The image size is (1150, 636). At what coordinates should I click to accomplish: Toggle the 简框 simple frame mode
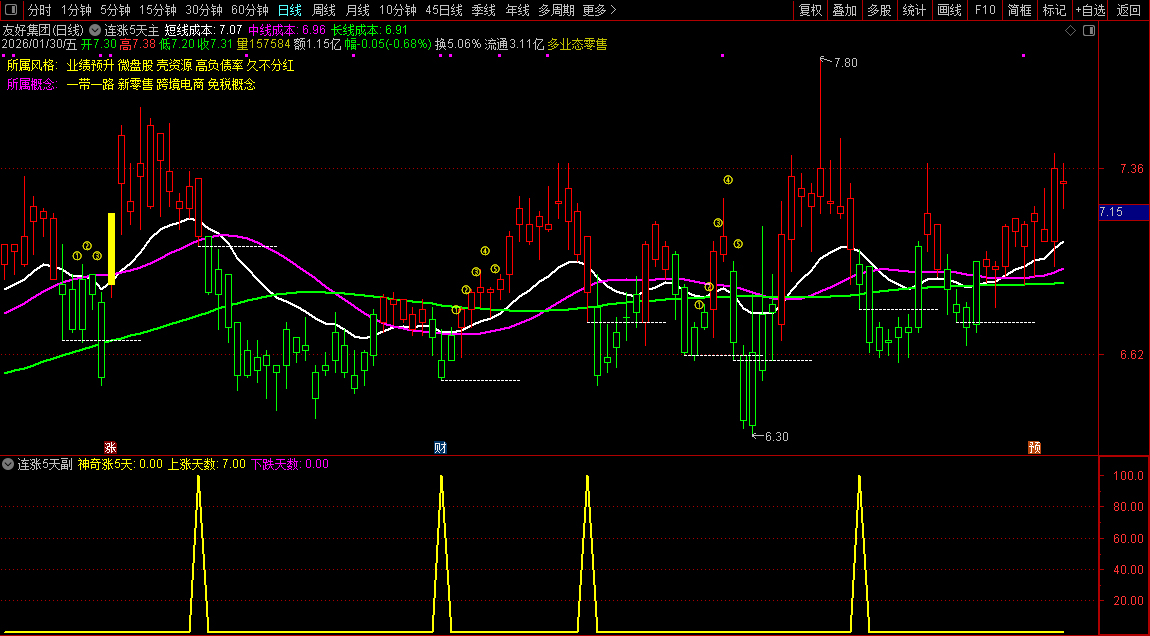1019,10
